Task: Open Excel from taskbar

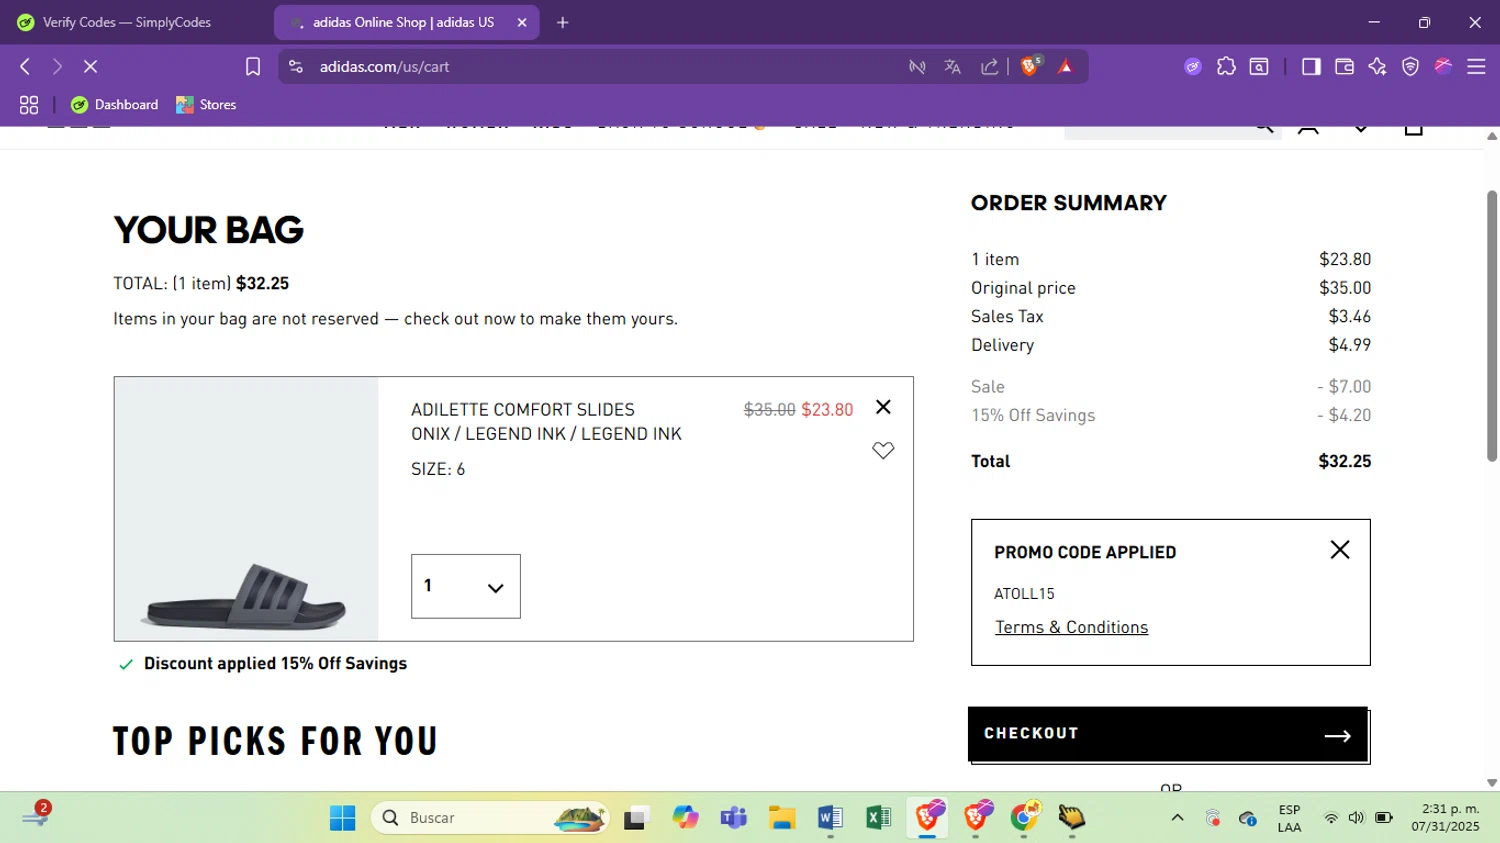Action: [879, 818]
